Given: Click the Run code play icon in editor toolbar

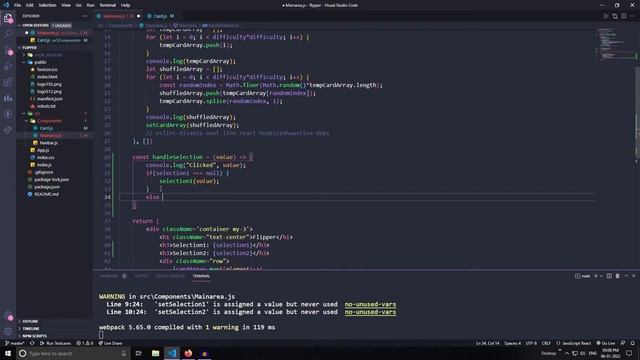Looking at the screenshot, I should coord(606,16).
